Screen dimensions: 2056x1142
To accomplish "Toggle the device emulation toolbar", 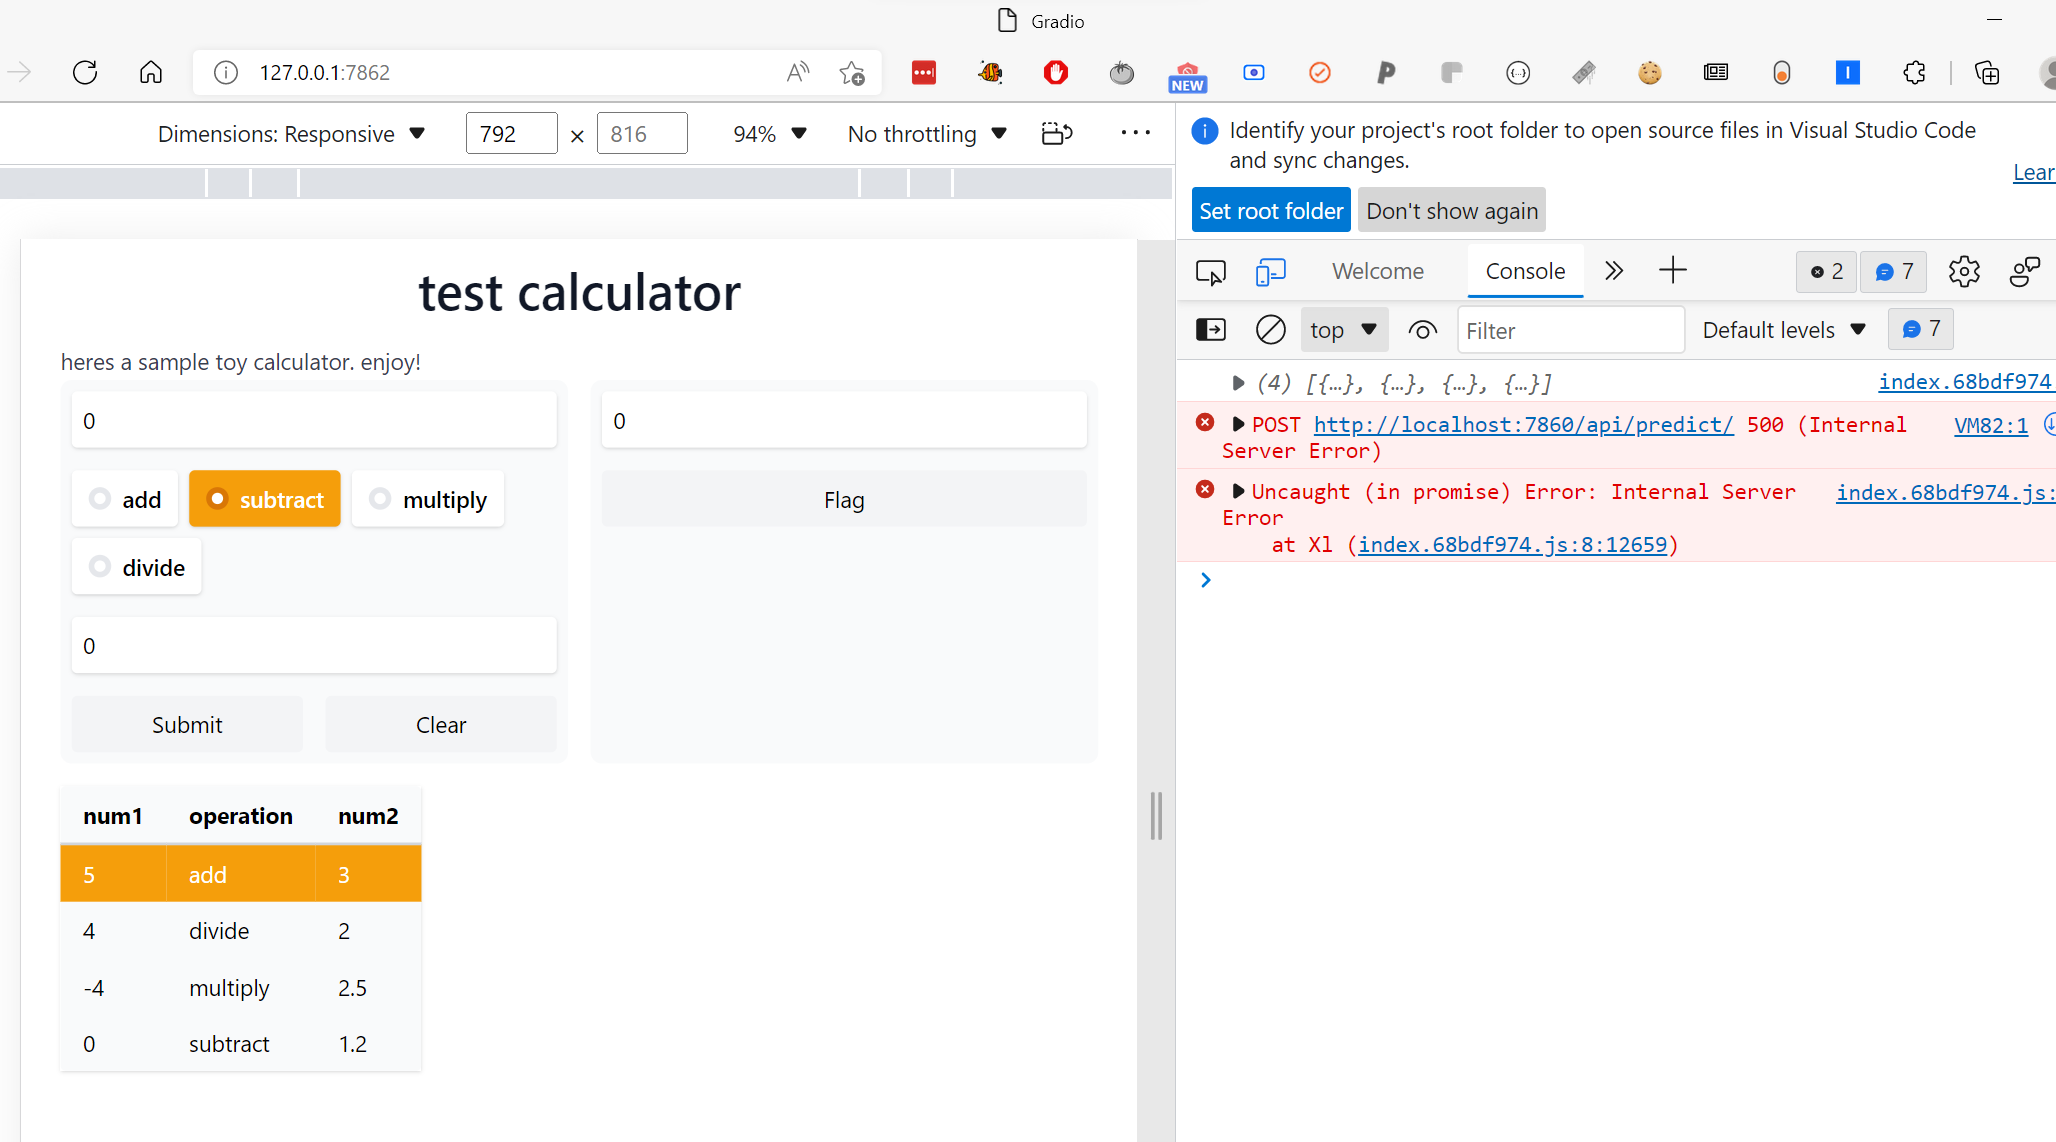I will pos(1271,271).
